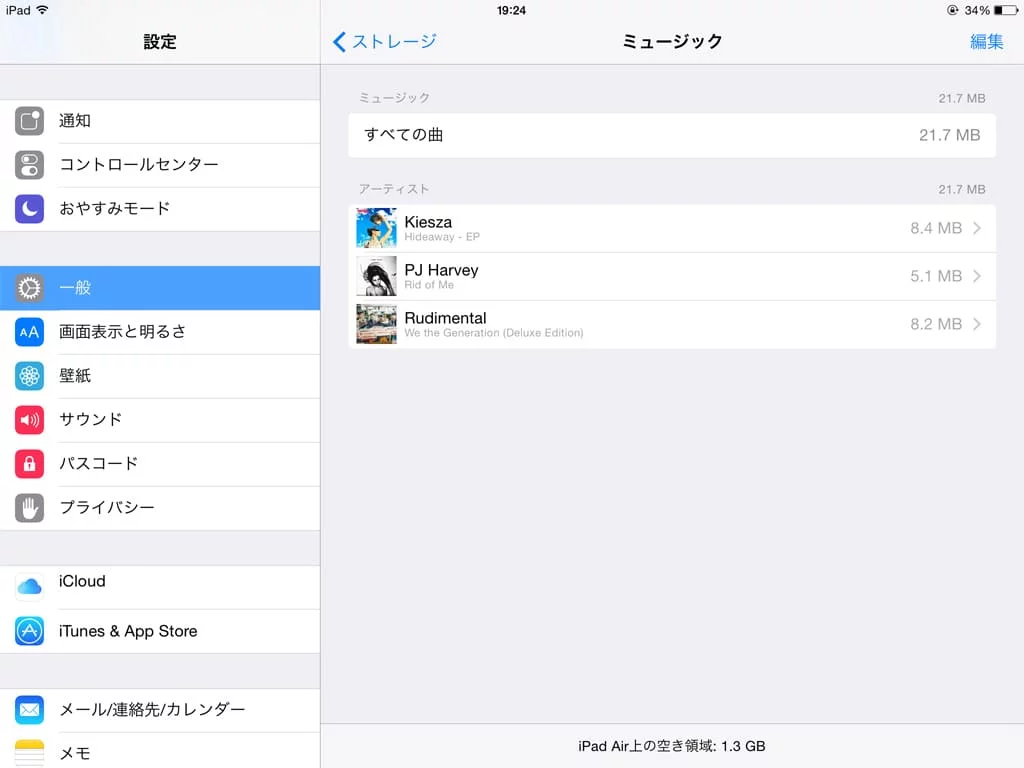The image size is (1024, 768).
Task: Open おやすみモード settings
Action: pos(160,208)
